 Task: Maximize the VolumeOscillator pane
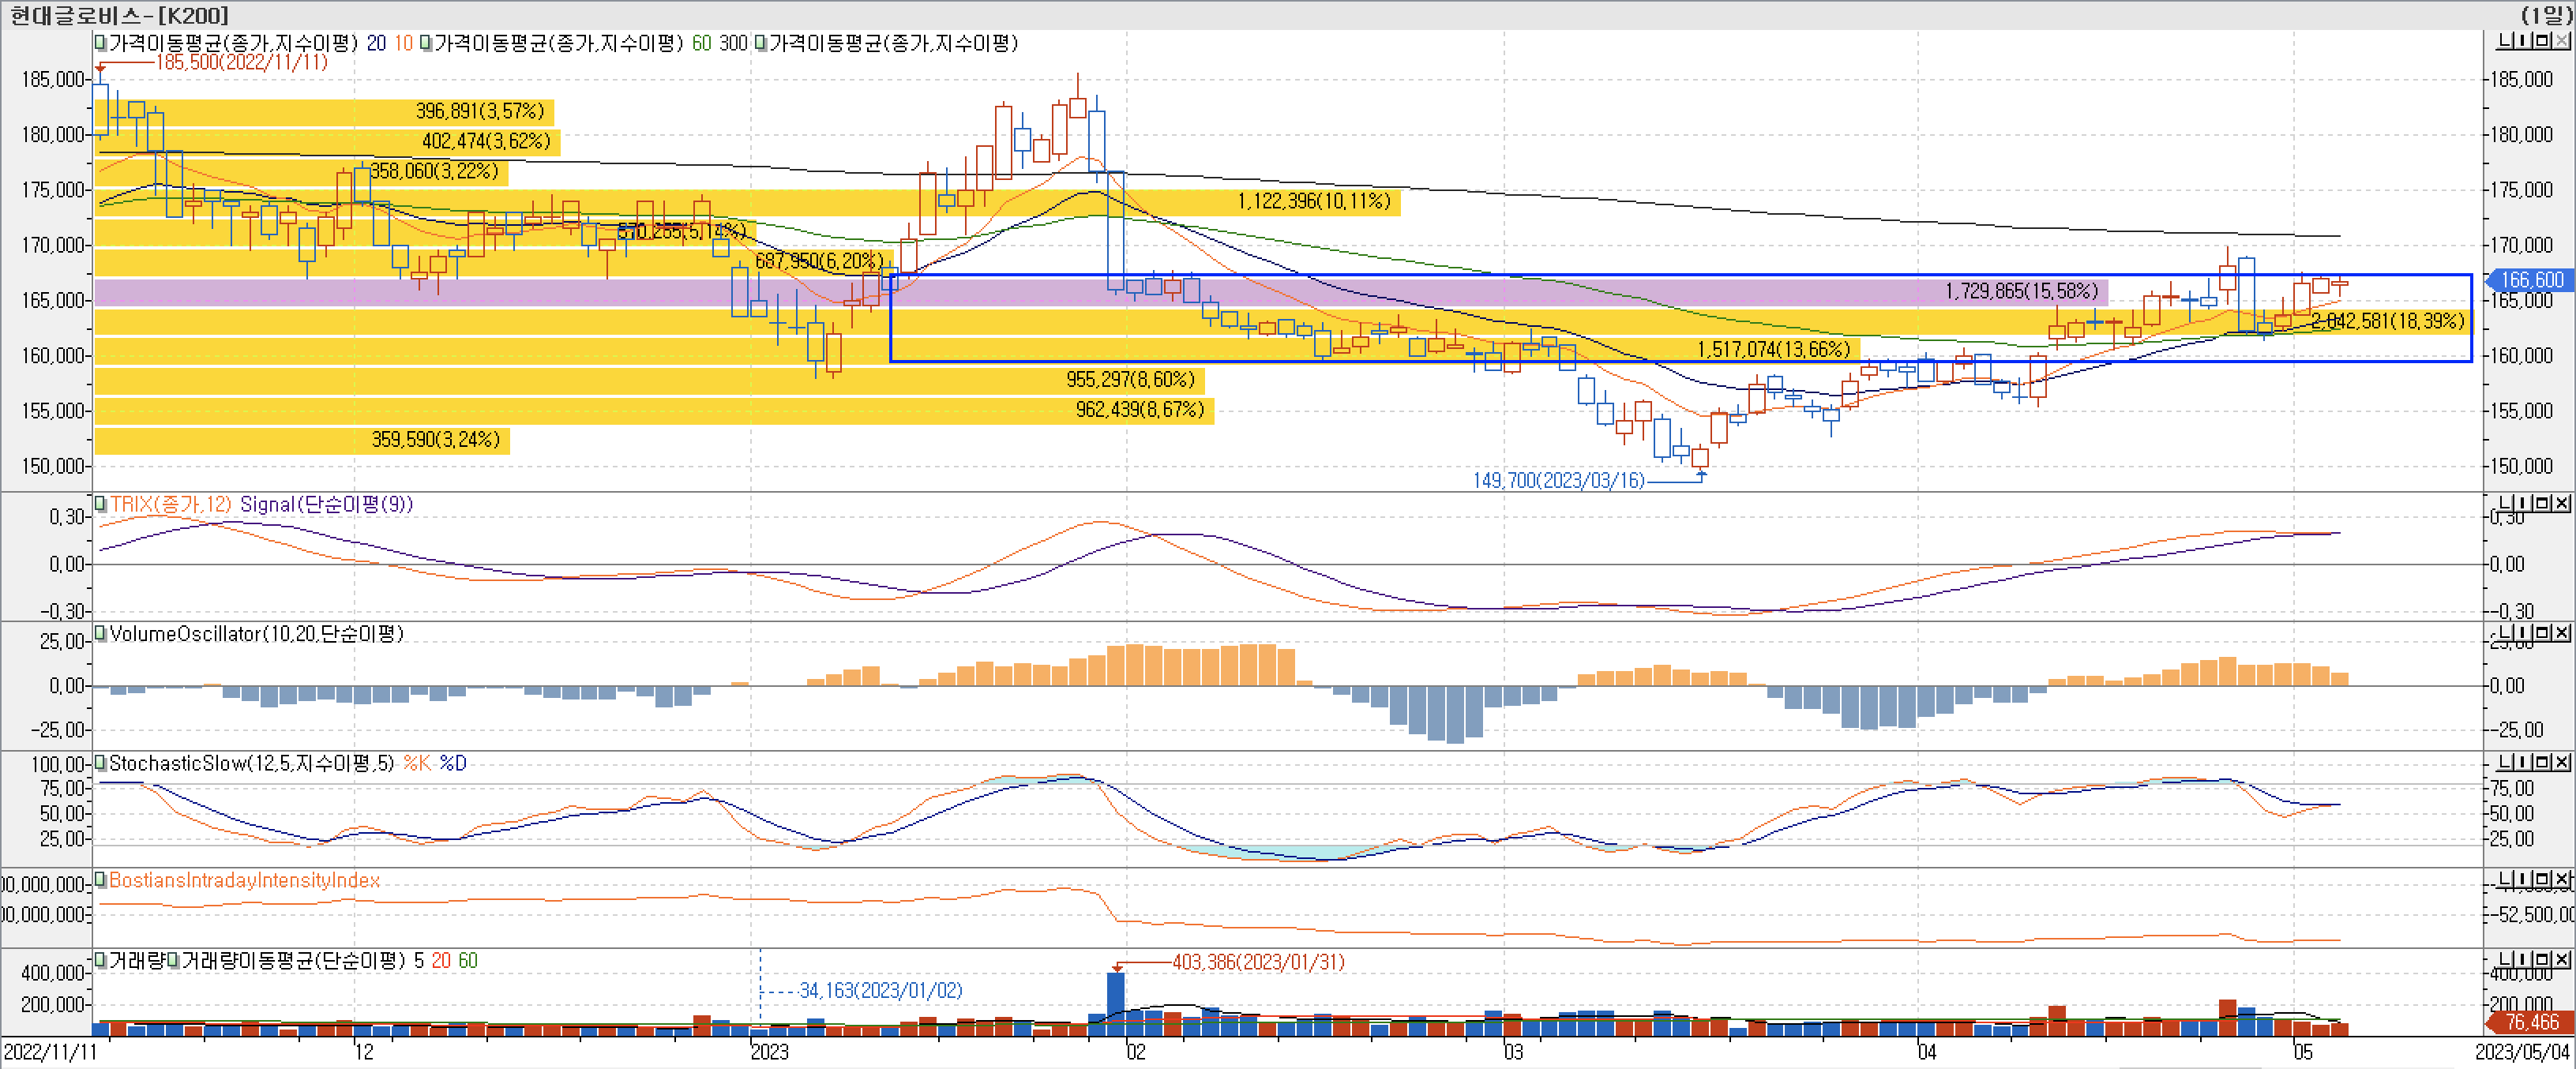coord(2542,633)
